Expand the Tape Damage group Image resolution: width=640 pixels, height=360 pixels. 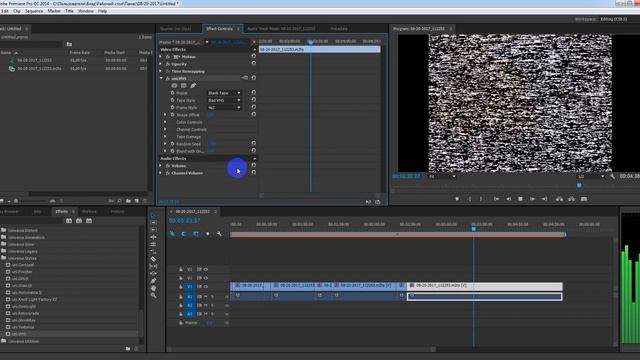pos(165,137)
